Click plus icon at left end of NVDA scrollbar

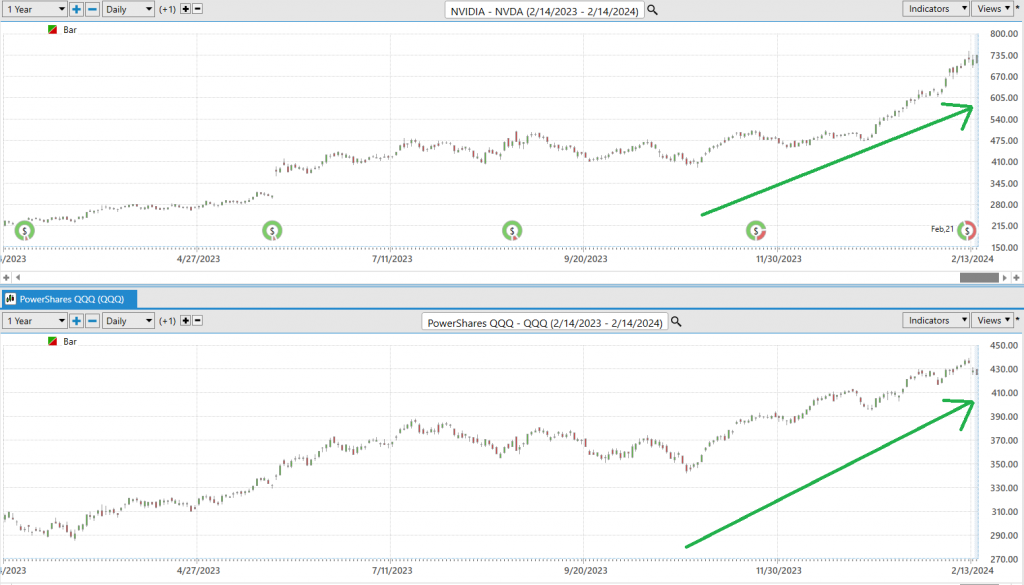click(x=7, y=277)
